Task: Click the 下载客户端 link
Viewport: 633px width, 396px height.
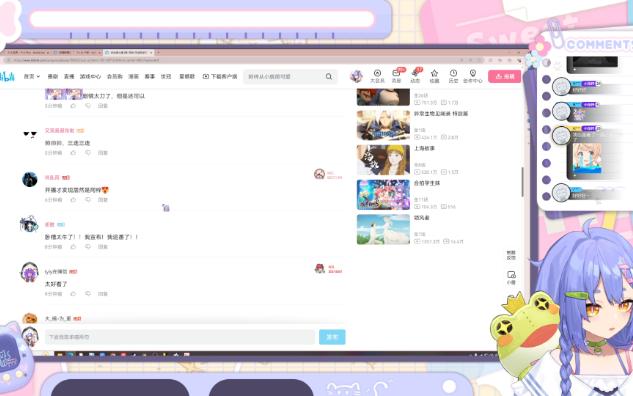Action: coord(220,76)
